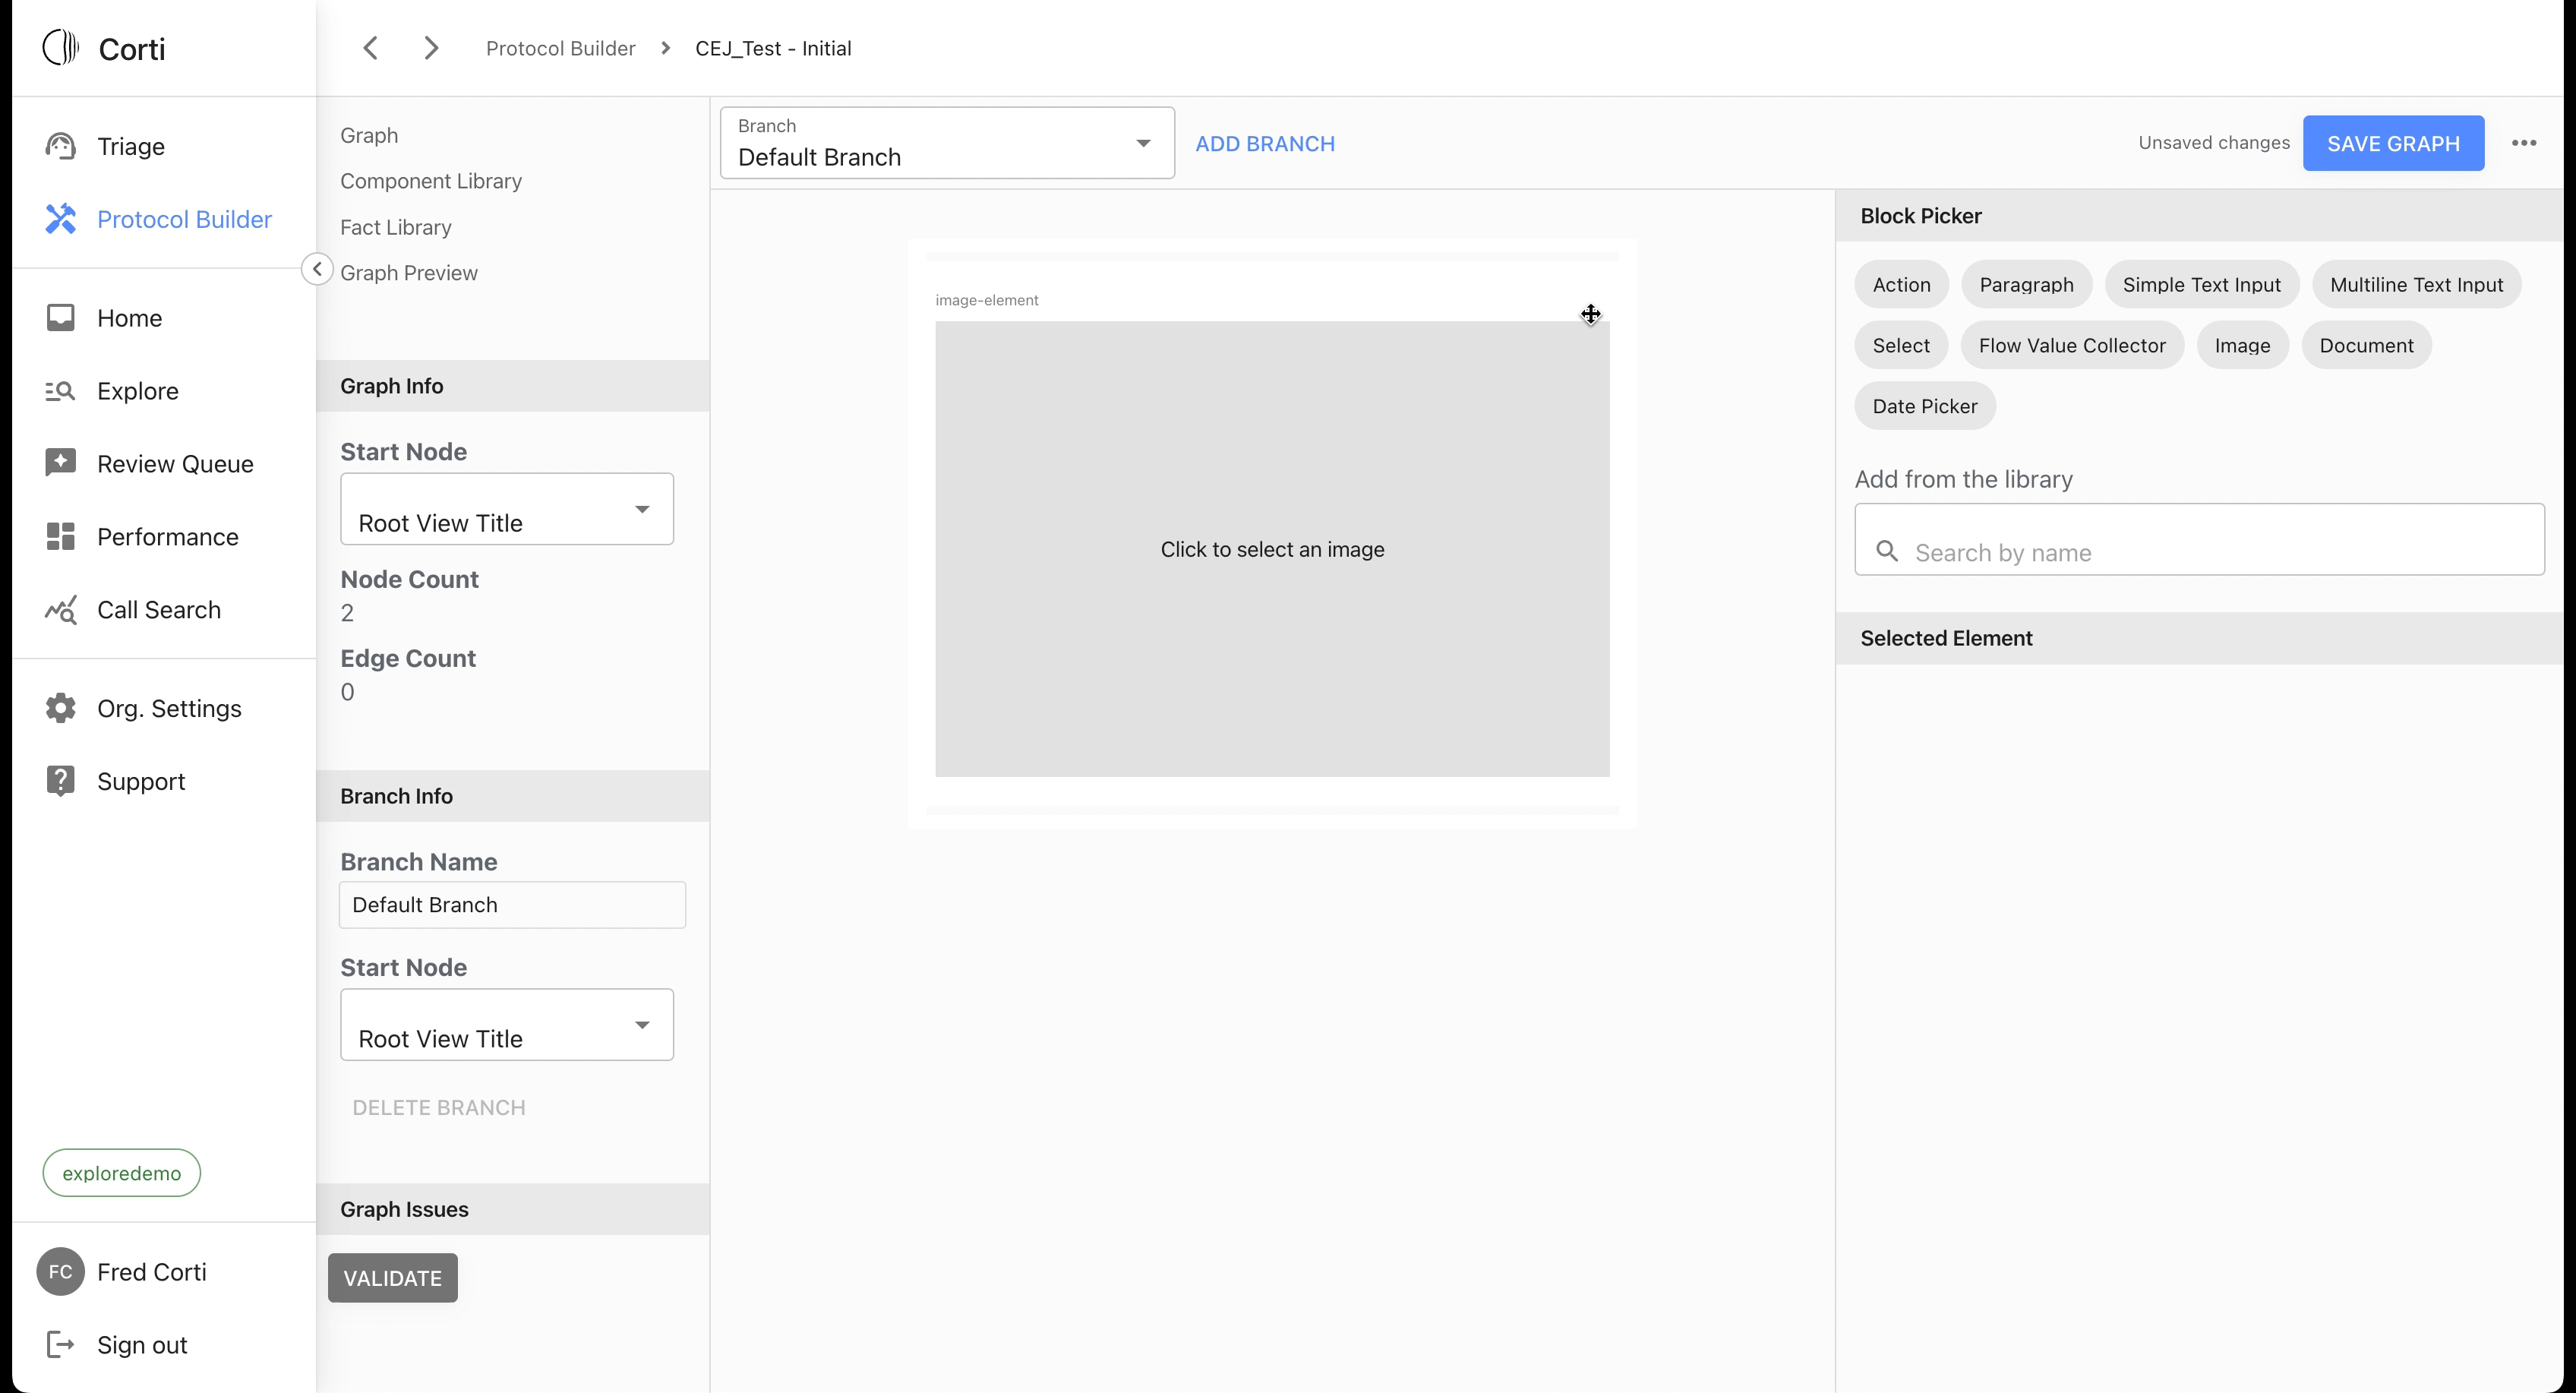Click the Review Queue star icon
Image resolution: width=2576 pixels, height=1393 pixels.
(x=60, y=463)
